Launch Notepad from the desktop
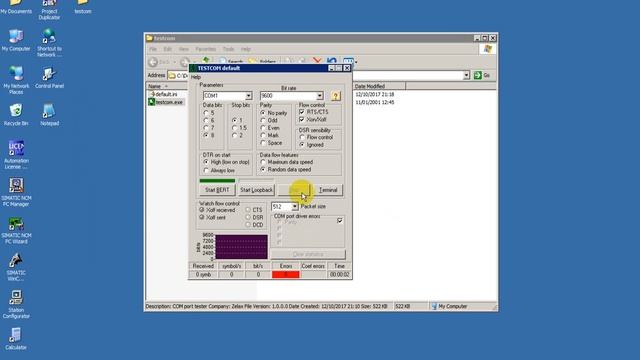 49,115
